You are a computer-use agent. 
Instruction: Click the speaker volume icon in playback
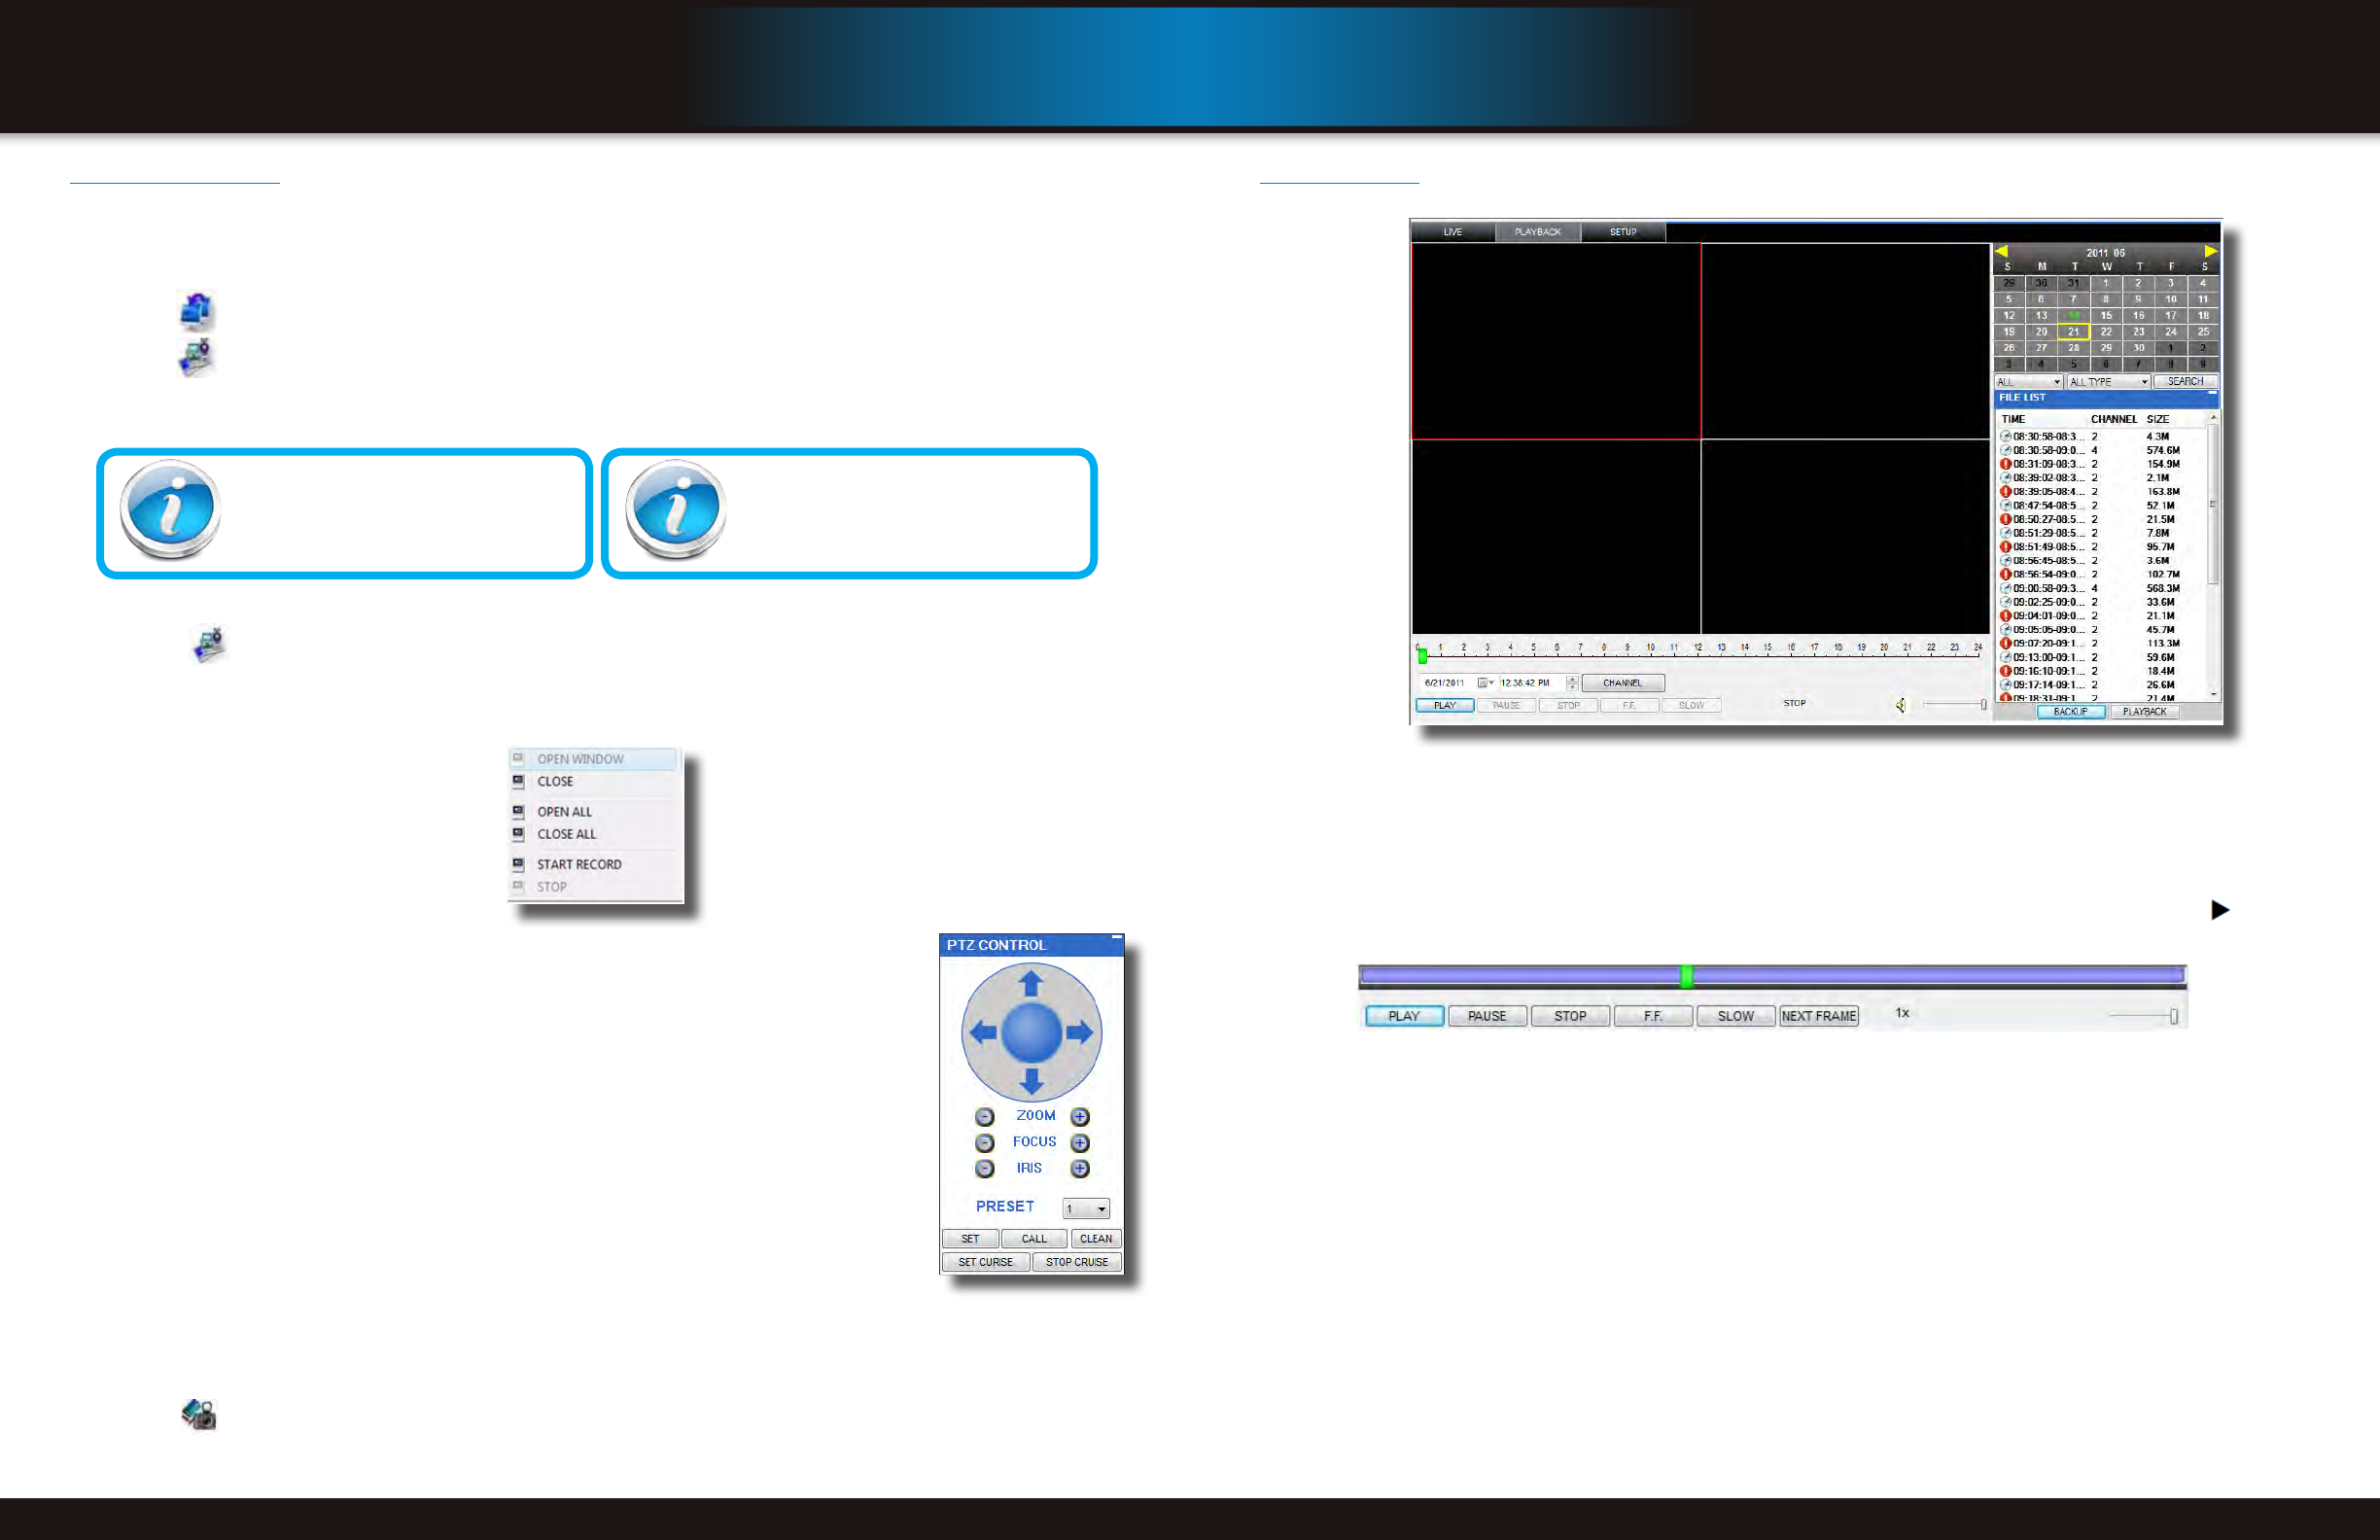1900,706
